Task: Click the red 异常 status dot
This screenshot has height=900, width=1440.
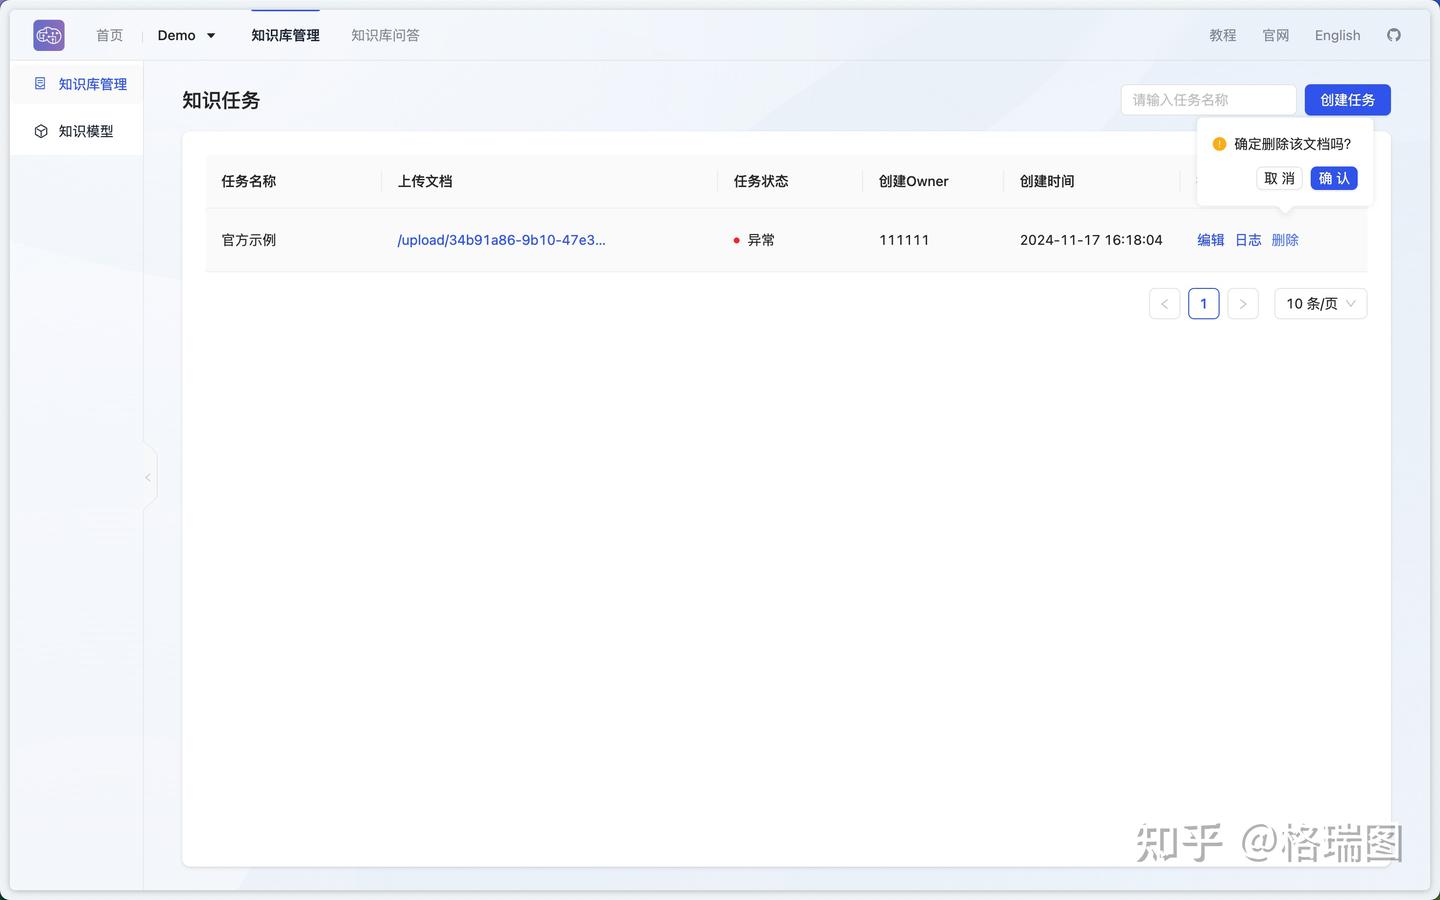Action: click(736, 240)
